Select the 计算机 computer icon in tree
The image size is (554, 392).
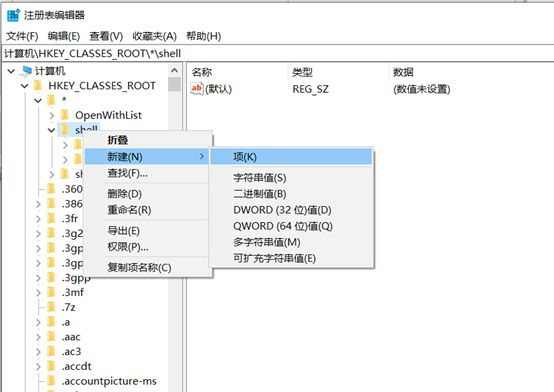click(x=26, y=71)
